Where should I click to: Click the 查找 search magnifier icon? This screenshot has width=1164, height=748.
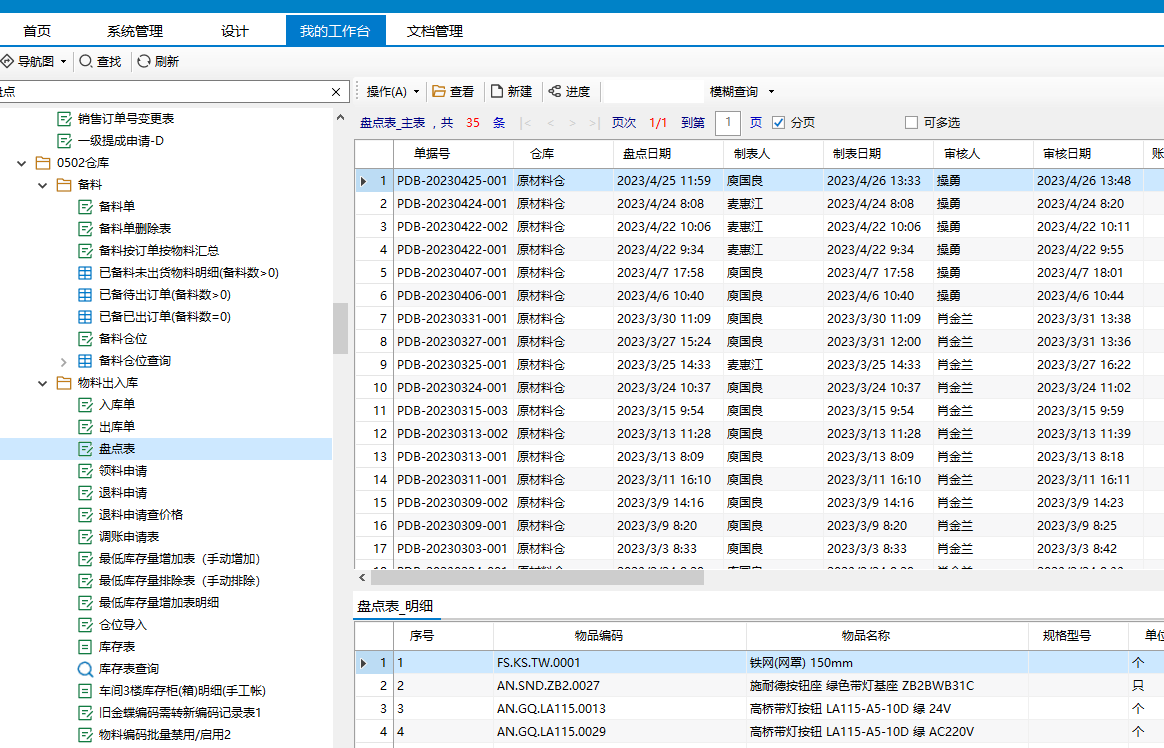coord(86,62)
